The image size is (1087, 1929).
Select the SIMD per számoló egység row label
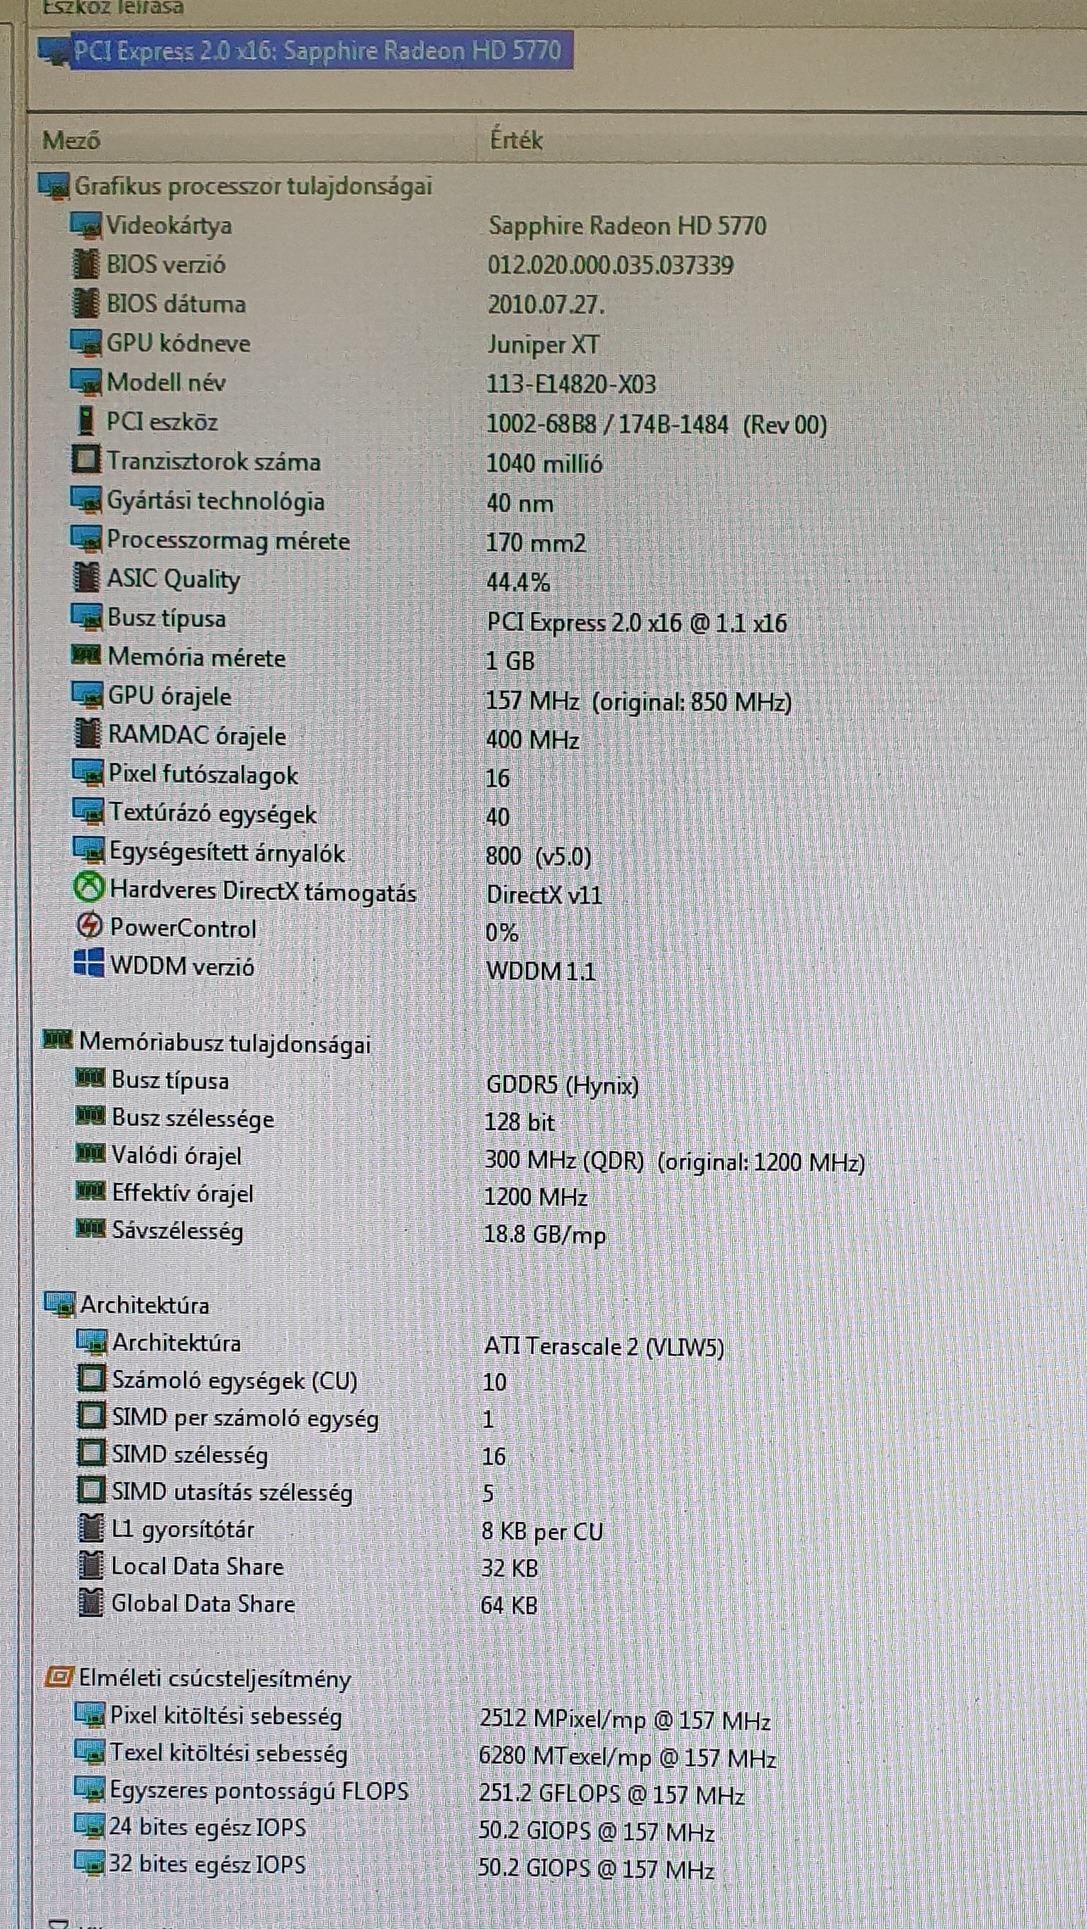[x=245, y=1418]
